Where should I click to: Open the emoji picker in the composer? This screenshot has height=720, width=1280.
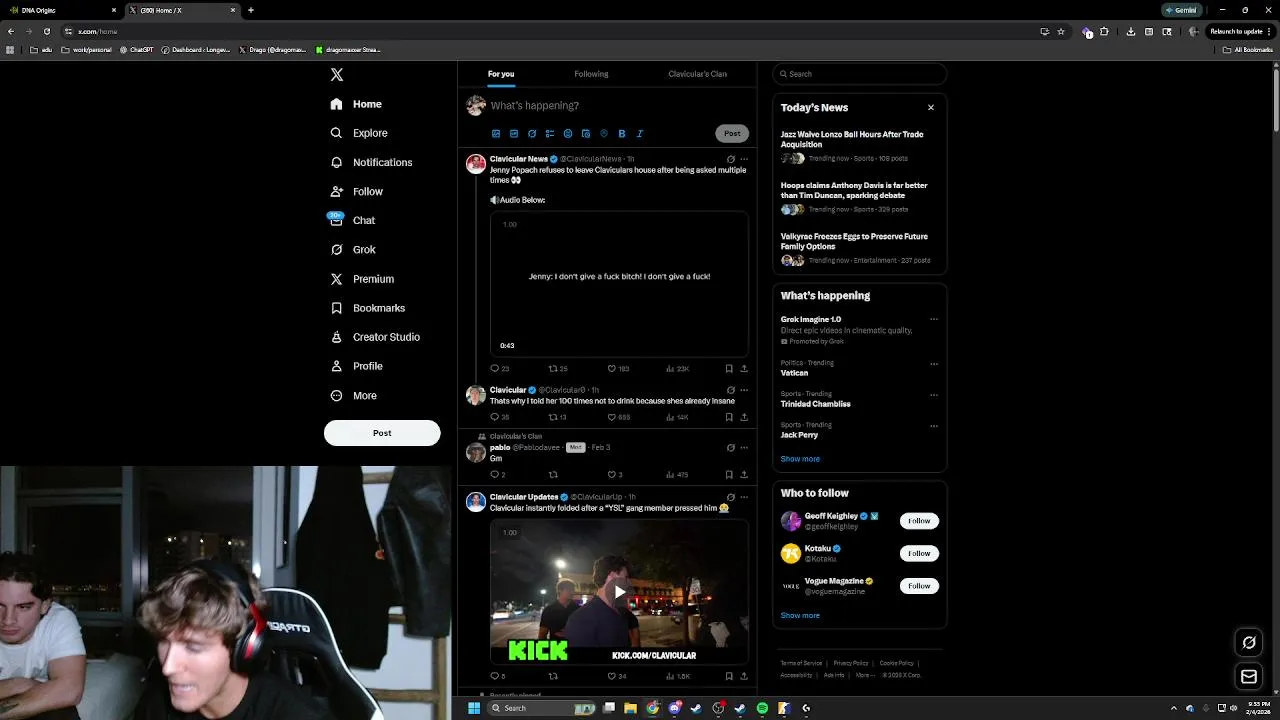(x=568, y=133)
